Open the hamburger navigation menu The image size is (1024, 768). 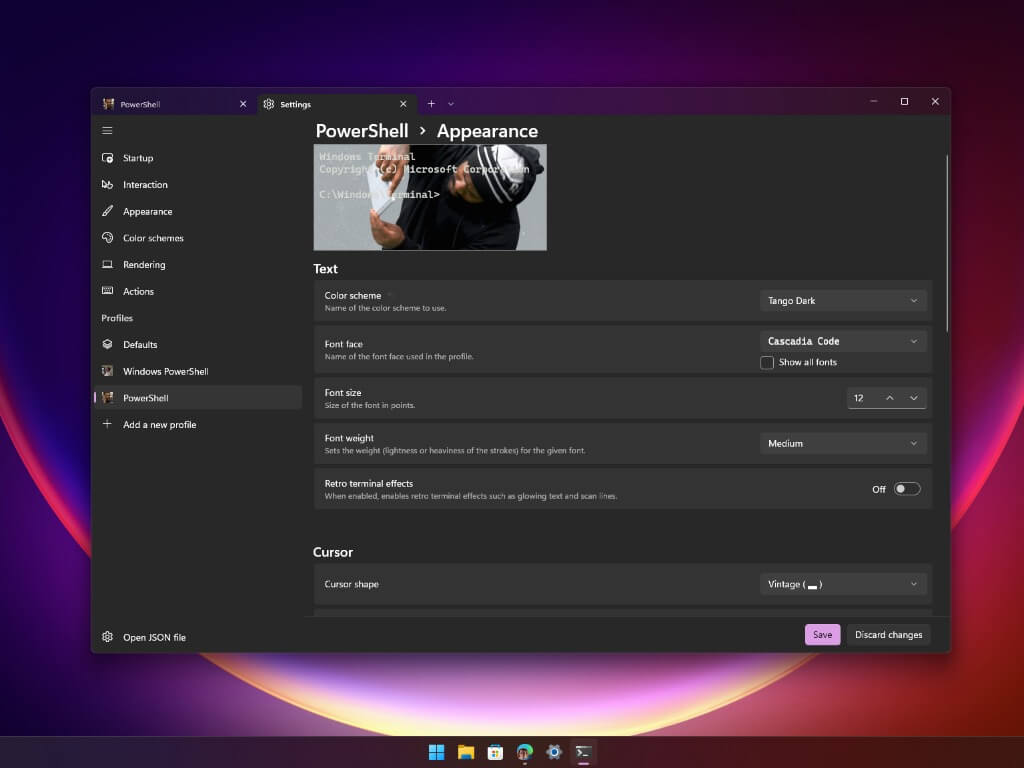point(107,131)
